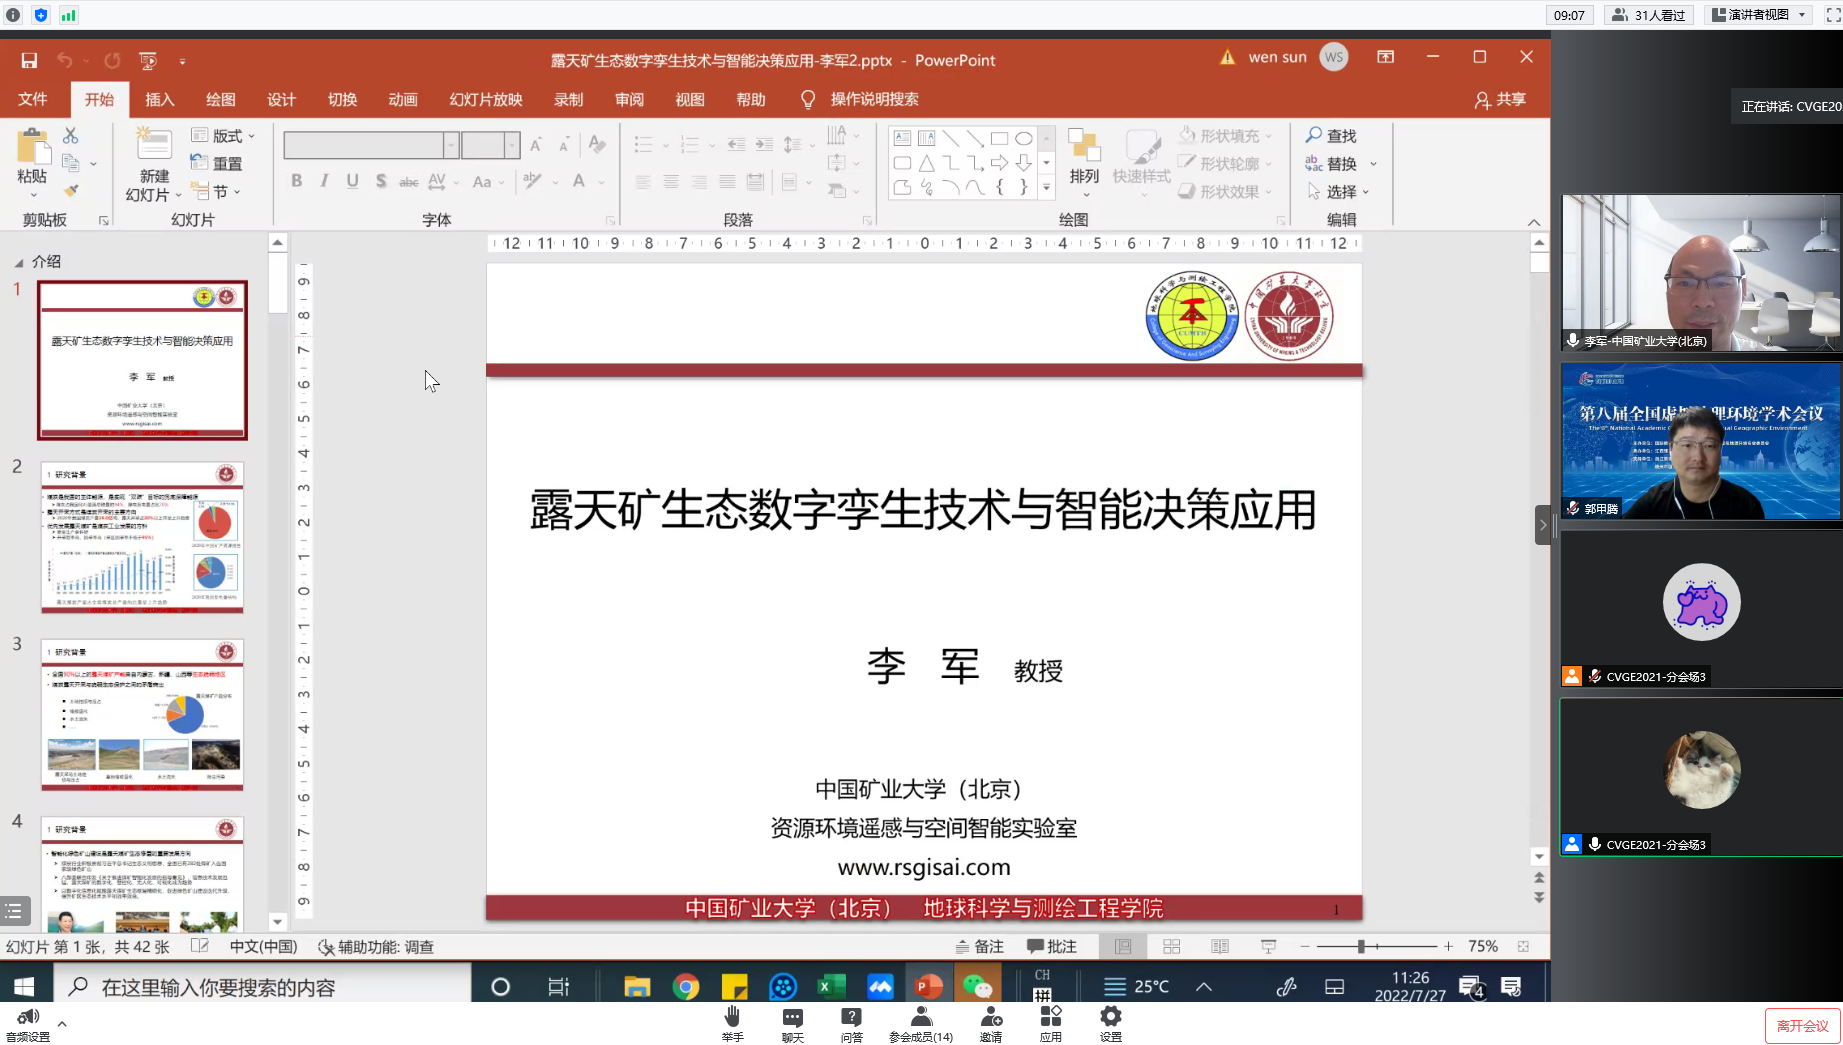Clear all text formatting with eraser icon
This screenshot has width=1843, height=1045.
pyautogui.click(x=597, y=144)
